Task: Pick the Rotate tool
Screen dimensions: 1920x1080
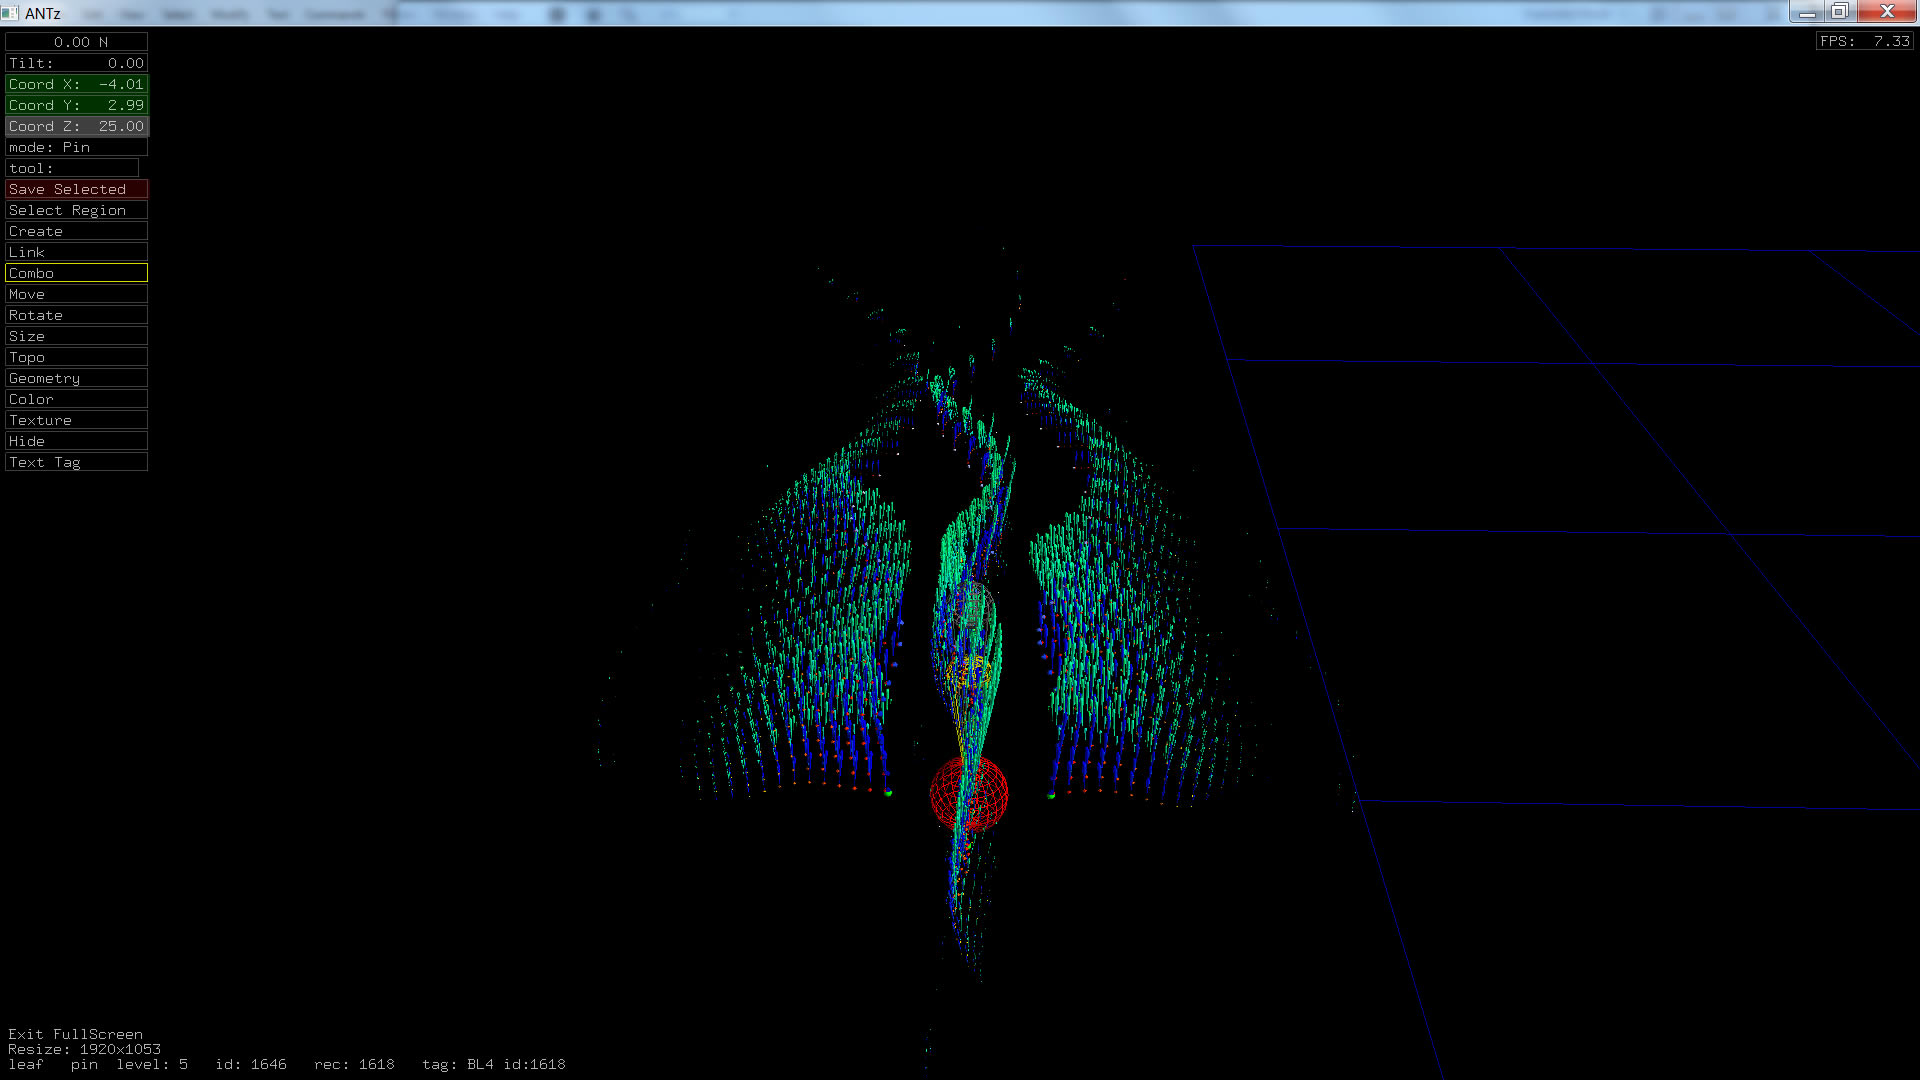Action: coord(76,315)
